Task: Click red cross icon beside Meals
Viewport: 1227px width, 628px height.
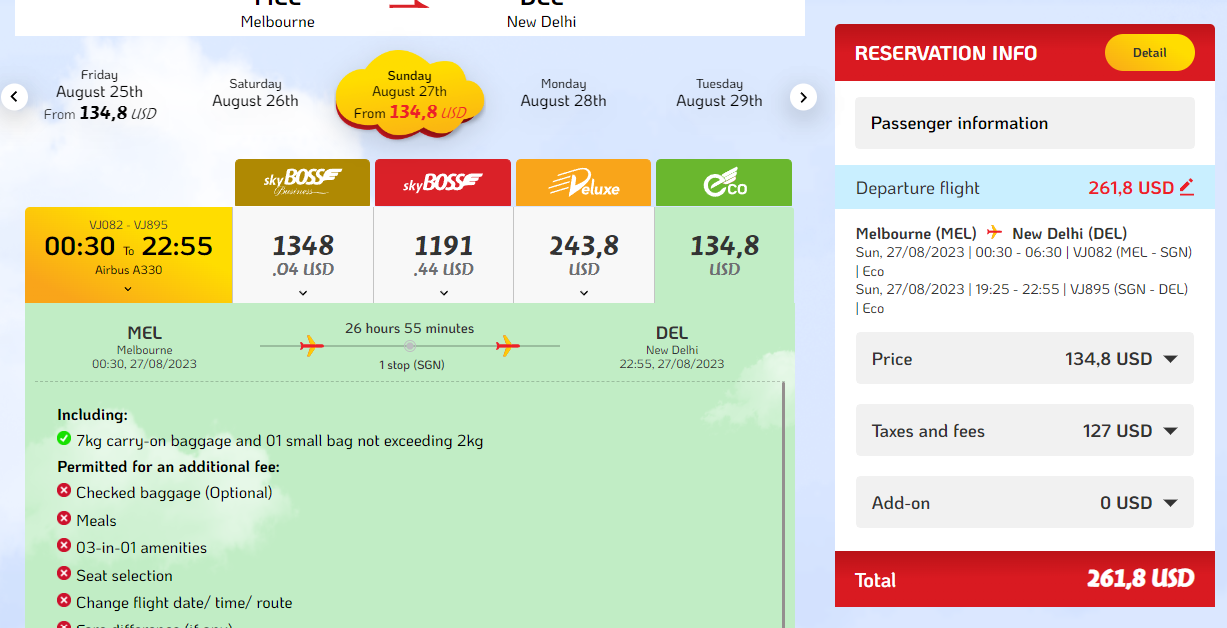Action: click(64, 519)
